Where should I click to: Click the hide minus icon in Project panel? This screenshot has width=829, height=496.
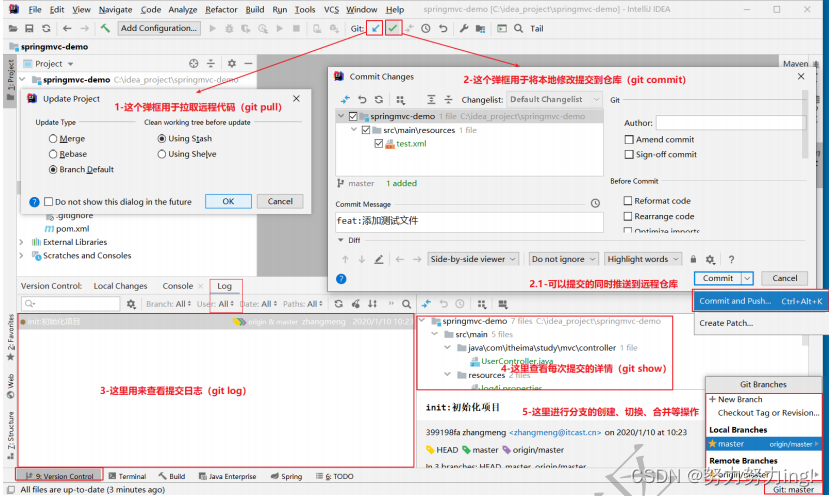248,63
